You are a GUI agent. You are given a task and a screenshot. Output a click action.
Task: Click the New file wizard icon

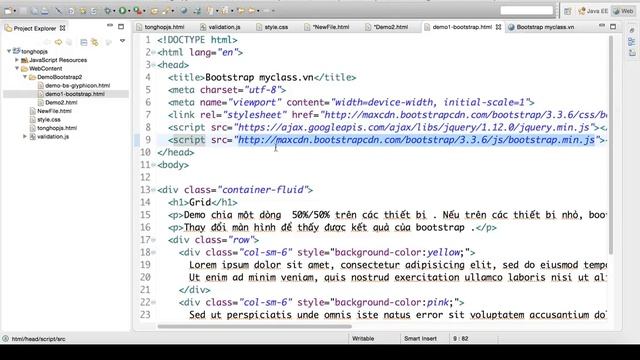[x=8, y=11]
